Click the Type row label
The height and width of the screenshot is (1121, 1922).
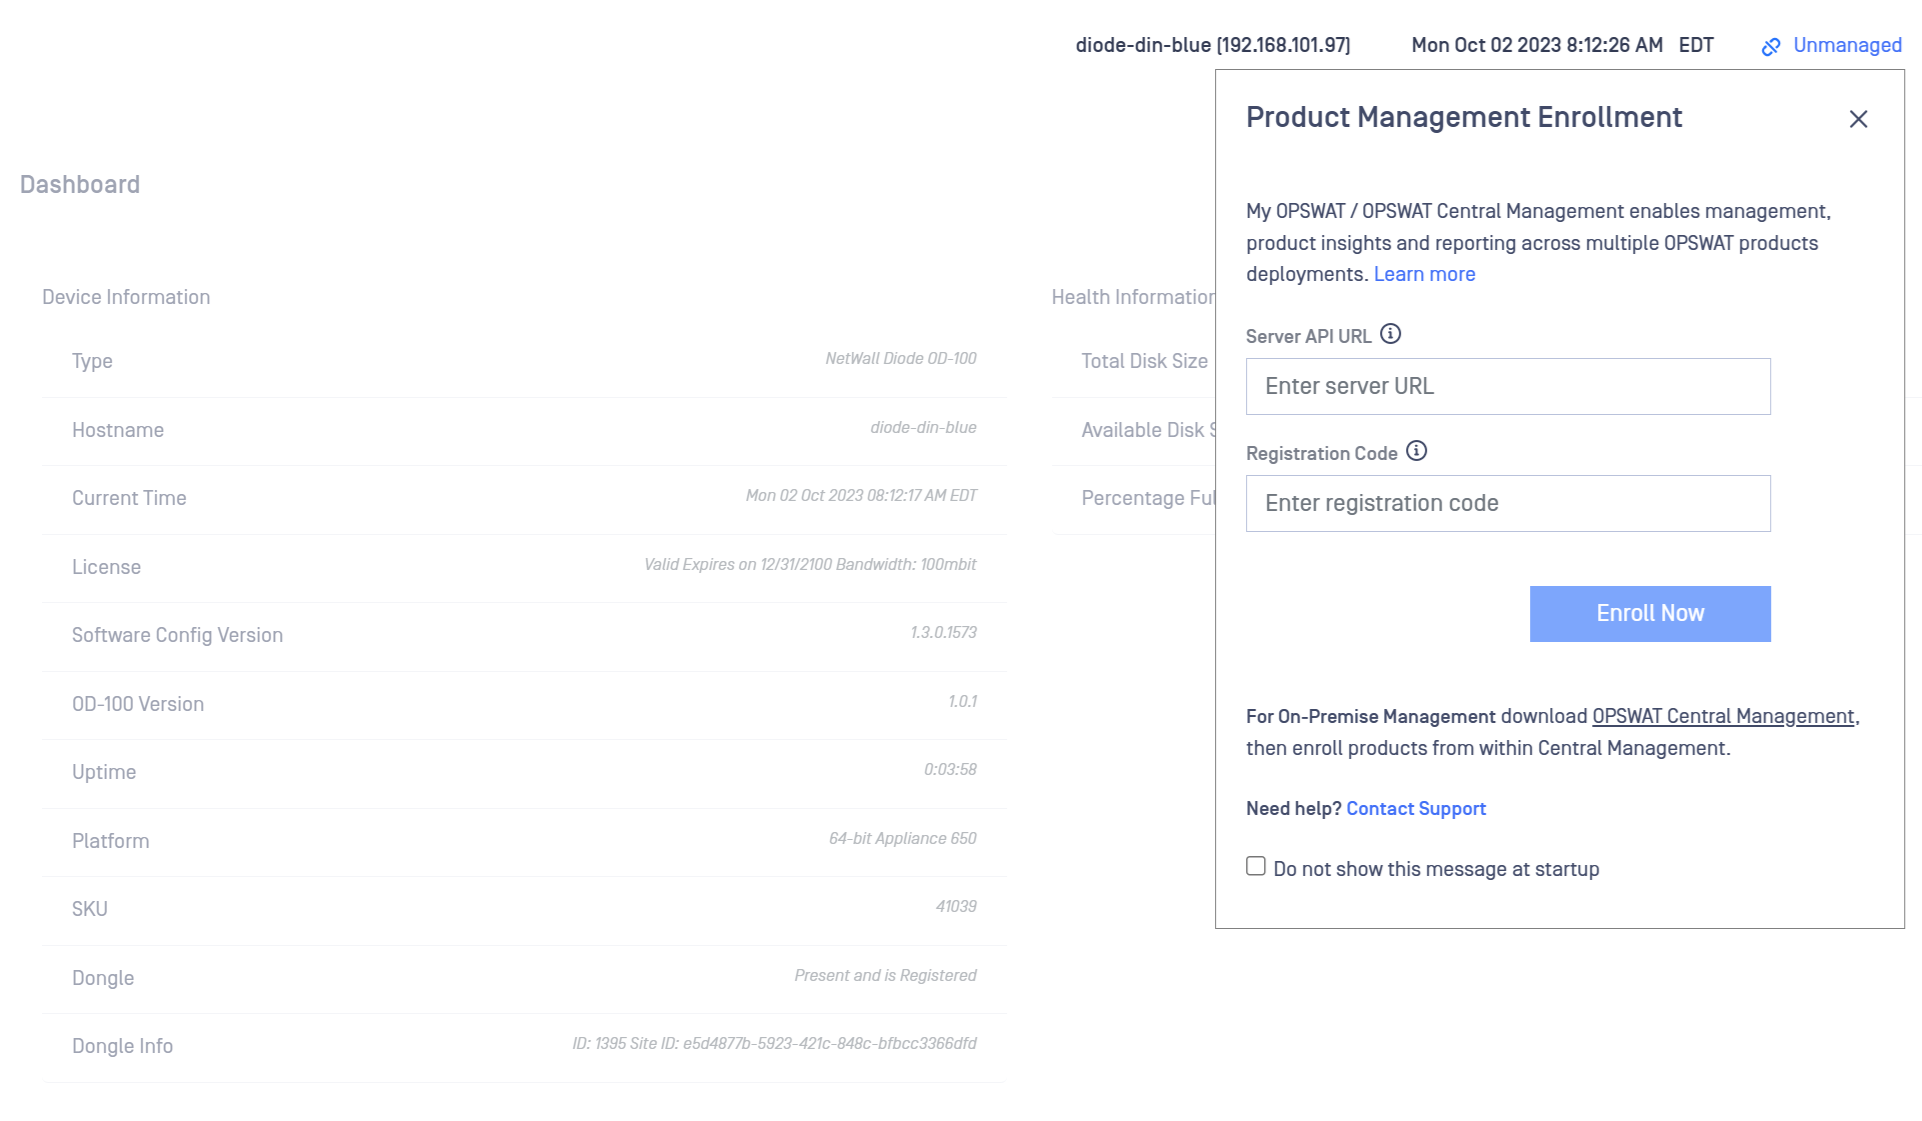pos(92,361)
